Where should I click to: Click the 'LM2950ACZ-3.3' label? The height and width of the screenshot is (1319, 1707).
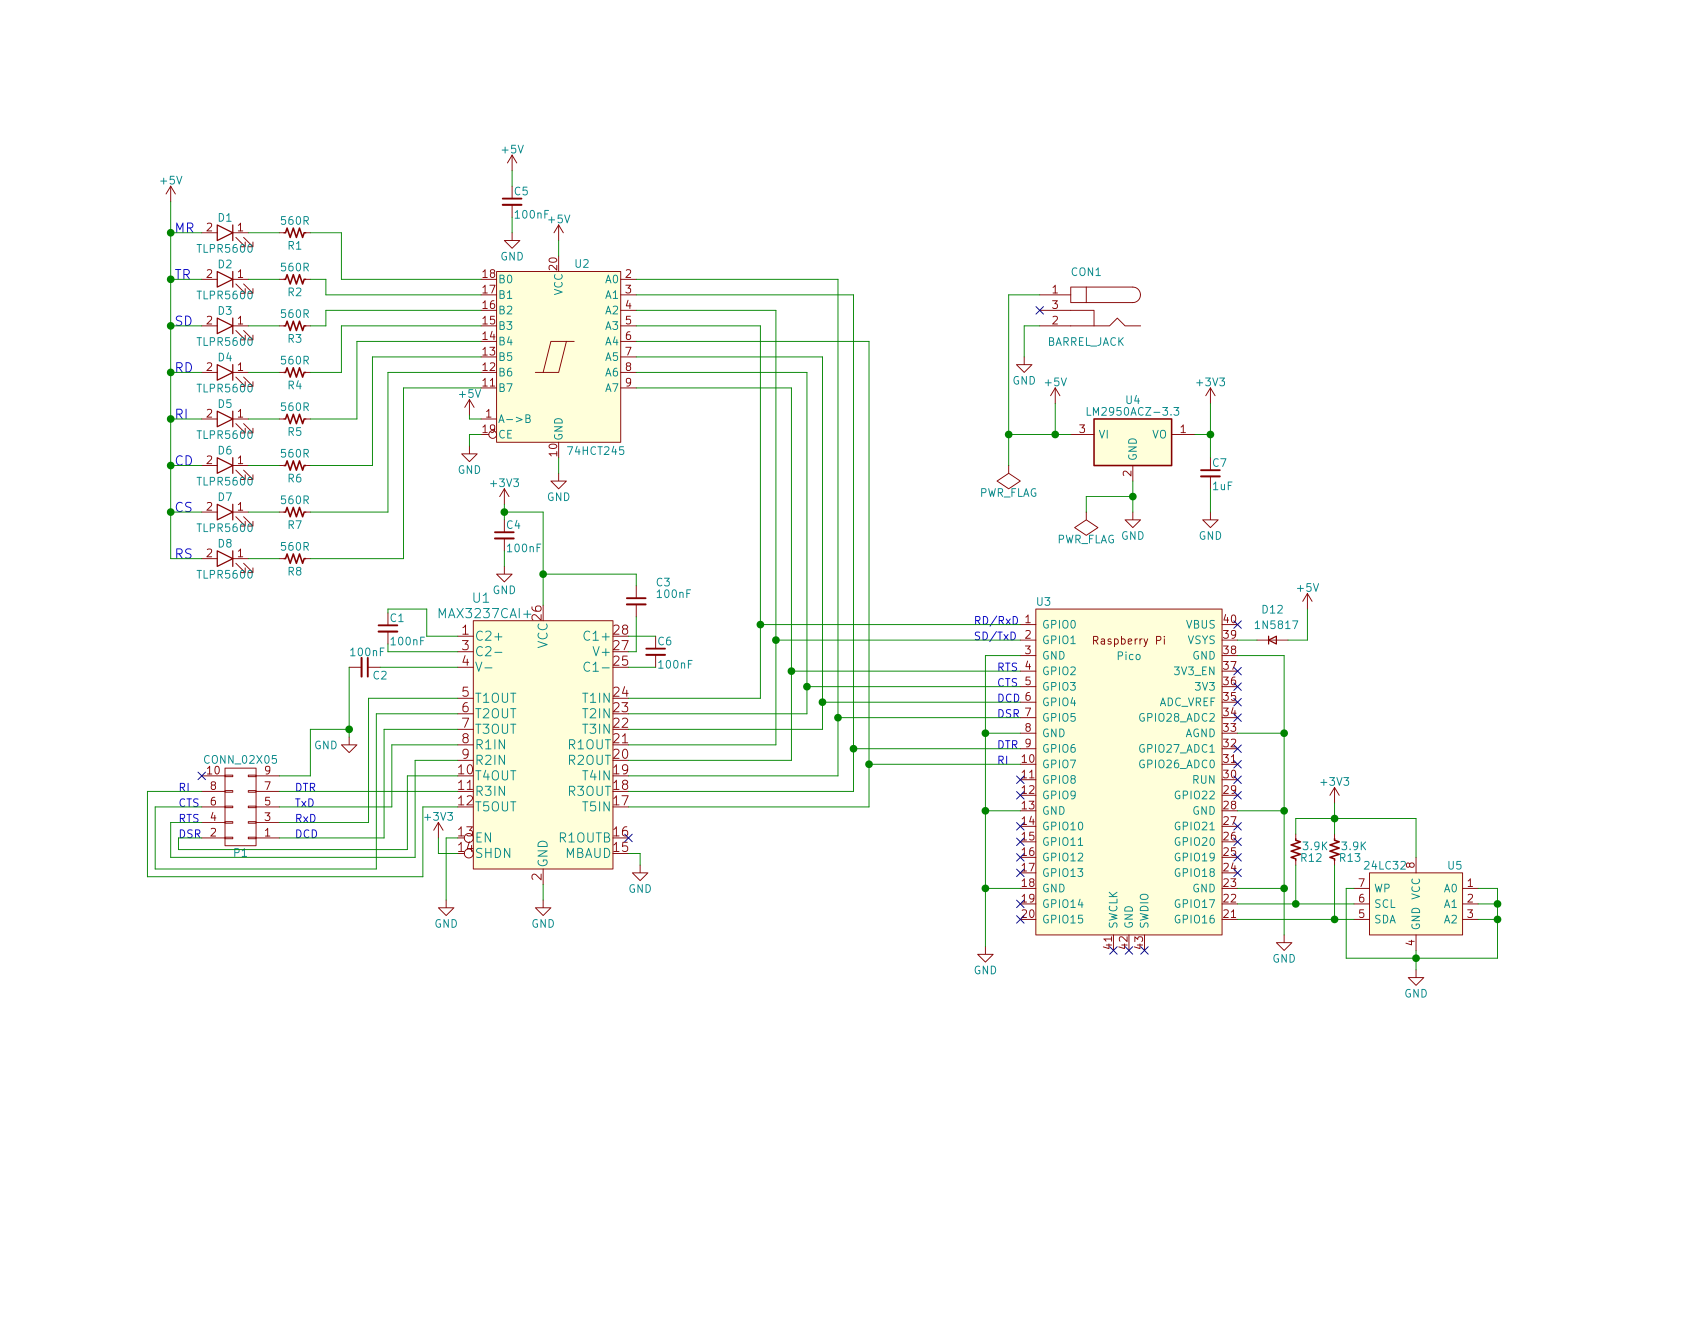tap(1133, 411)
